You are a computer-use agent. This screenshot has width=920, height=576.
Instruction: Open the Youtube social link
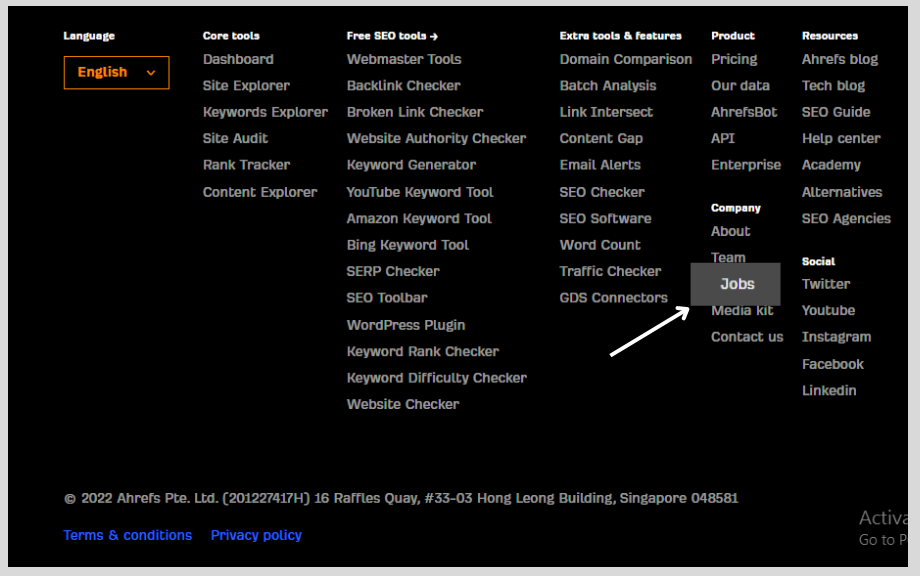tap(828, 311)
